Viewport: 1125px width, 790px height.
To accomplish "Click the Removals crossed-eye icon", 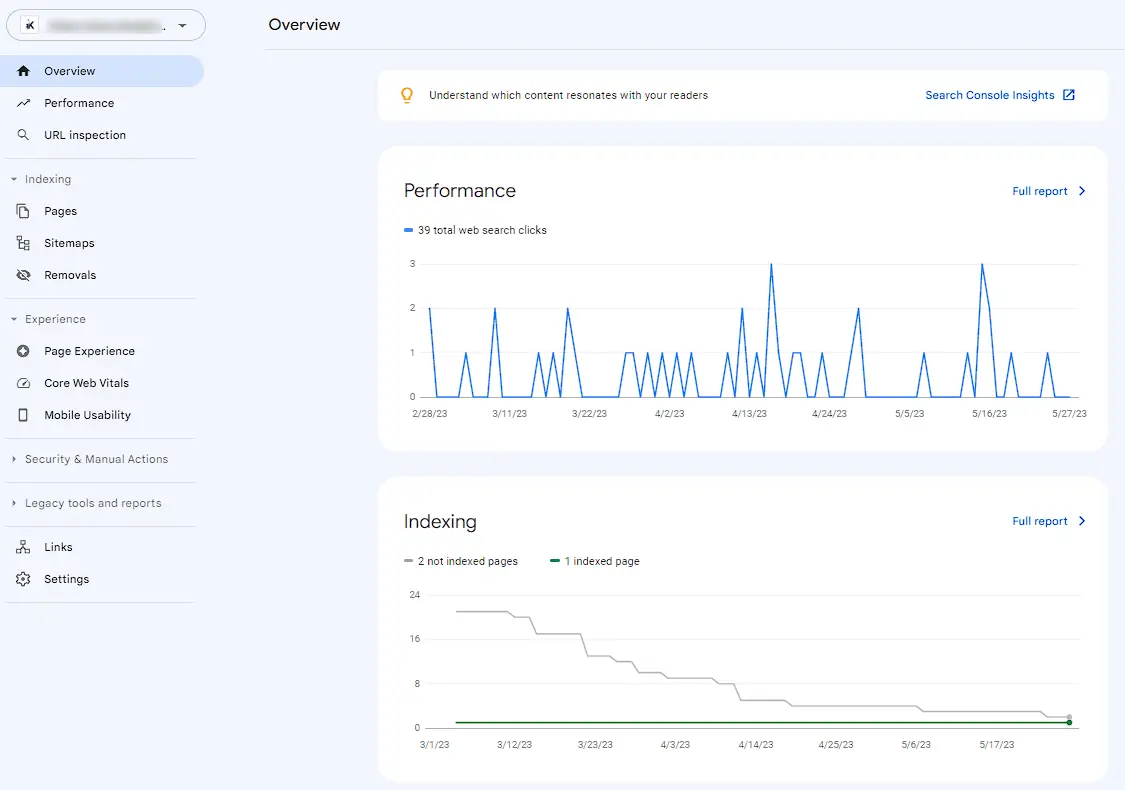I will (x=24, y=275).
